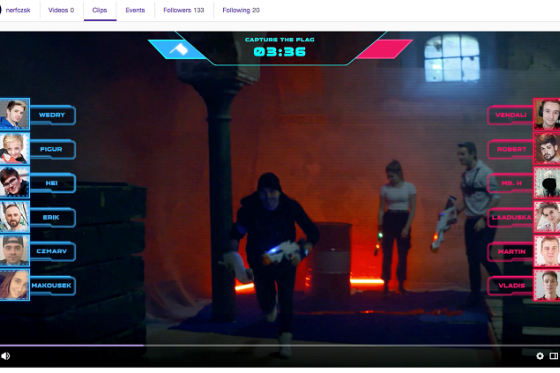The image size is (560, 373).
Task: Click the MR. H player name label
Action: click(511, 183)
